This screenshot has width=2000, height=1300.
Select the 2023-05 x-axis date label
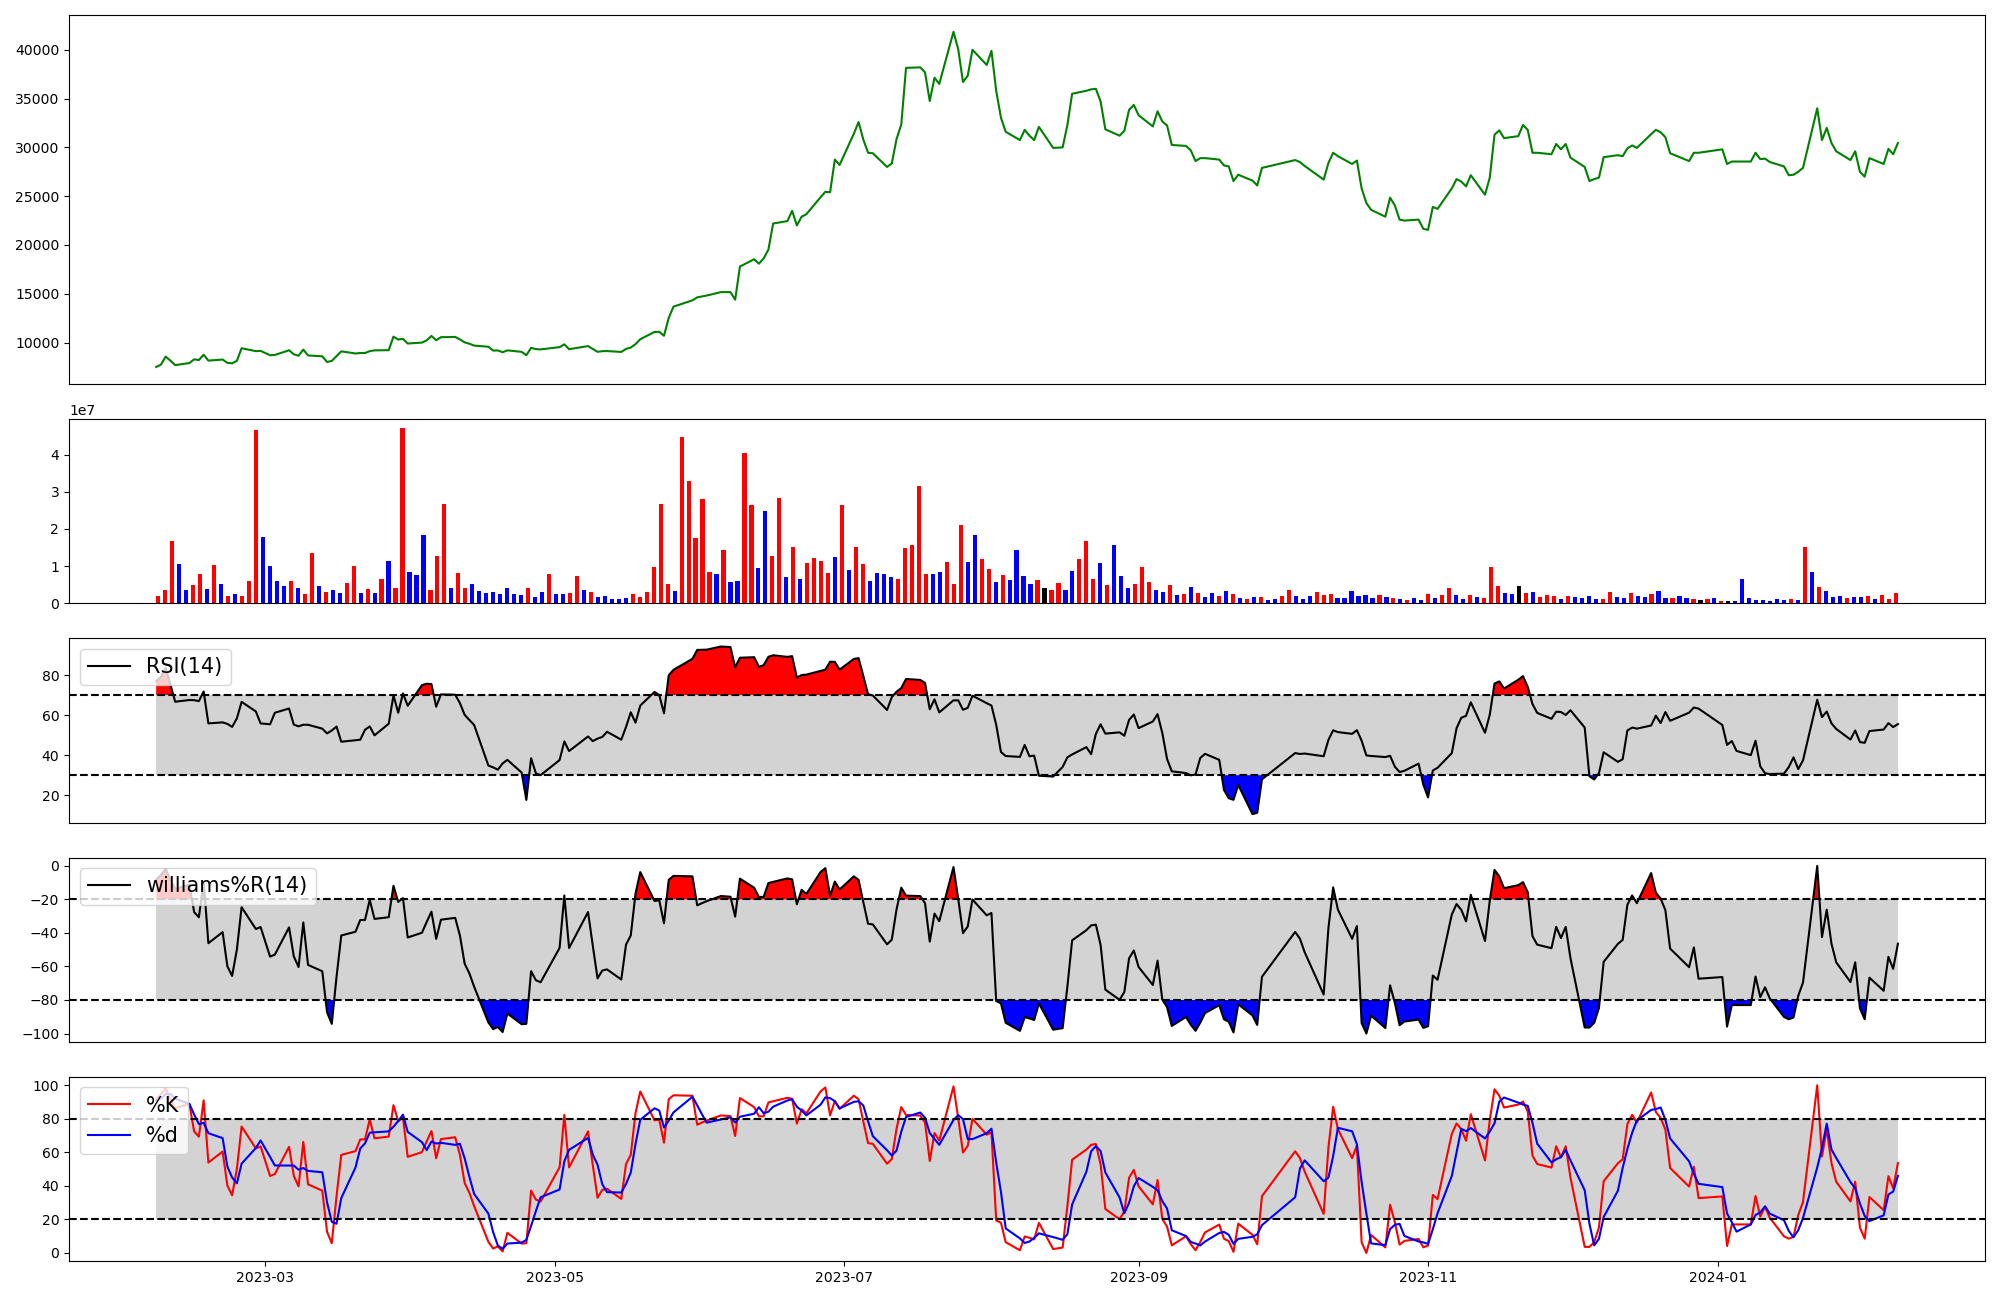click(x=555, y=1277)
